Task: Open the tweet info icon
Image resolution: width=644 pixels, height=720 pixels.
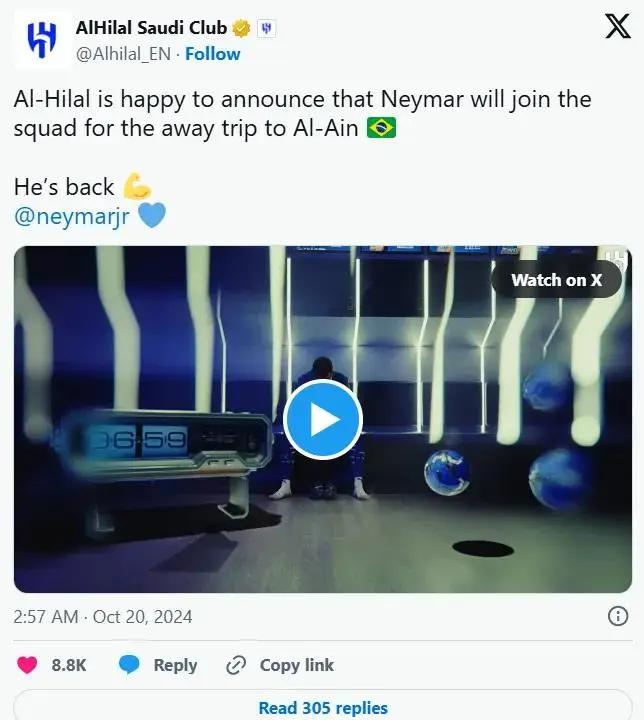Action: [618, 616]
